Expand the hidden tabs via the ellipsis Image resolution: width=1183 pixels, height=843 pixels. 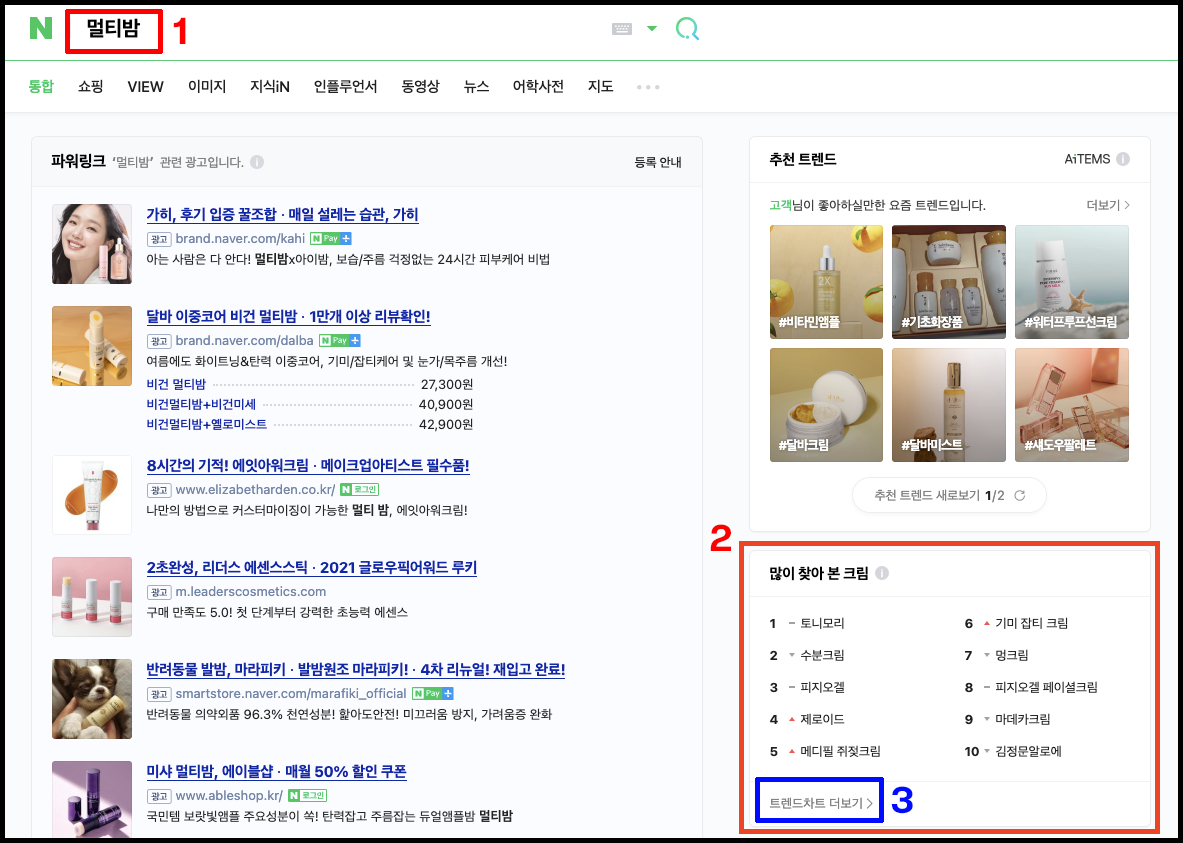(647, 86)
